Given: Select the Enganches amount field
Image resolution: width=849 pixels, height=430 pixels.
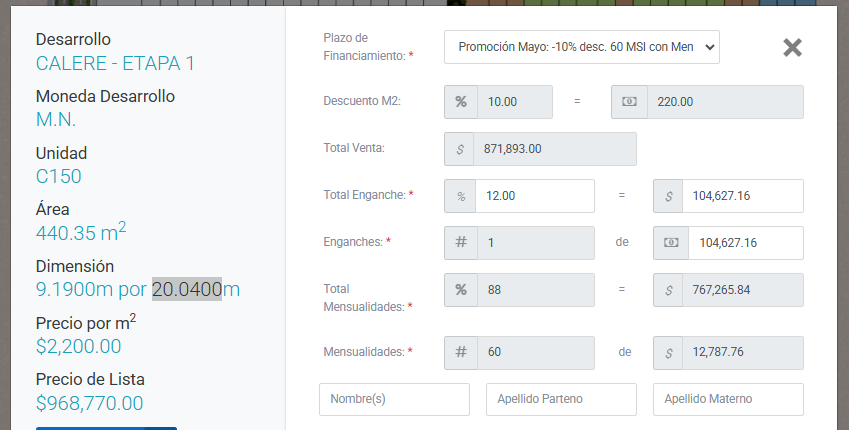Looking at the screenshot, I should click(x=746, y=243).
